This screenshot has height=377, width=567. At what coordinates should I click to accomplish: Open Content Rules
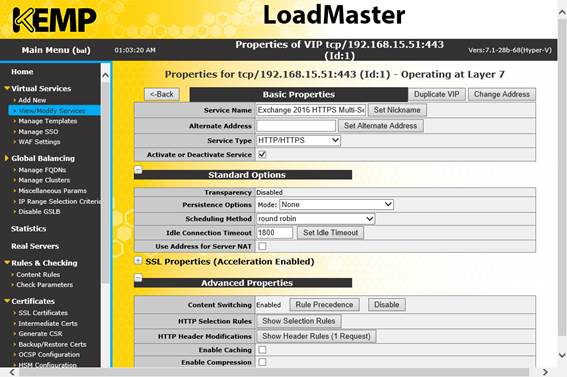(38, 275)
